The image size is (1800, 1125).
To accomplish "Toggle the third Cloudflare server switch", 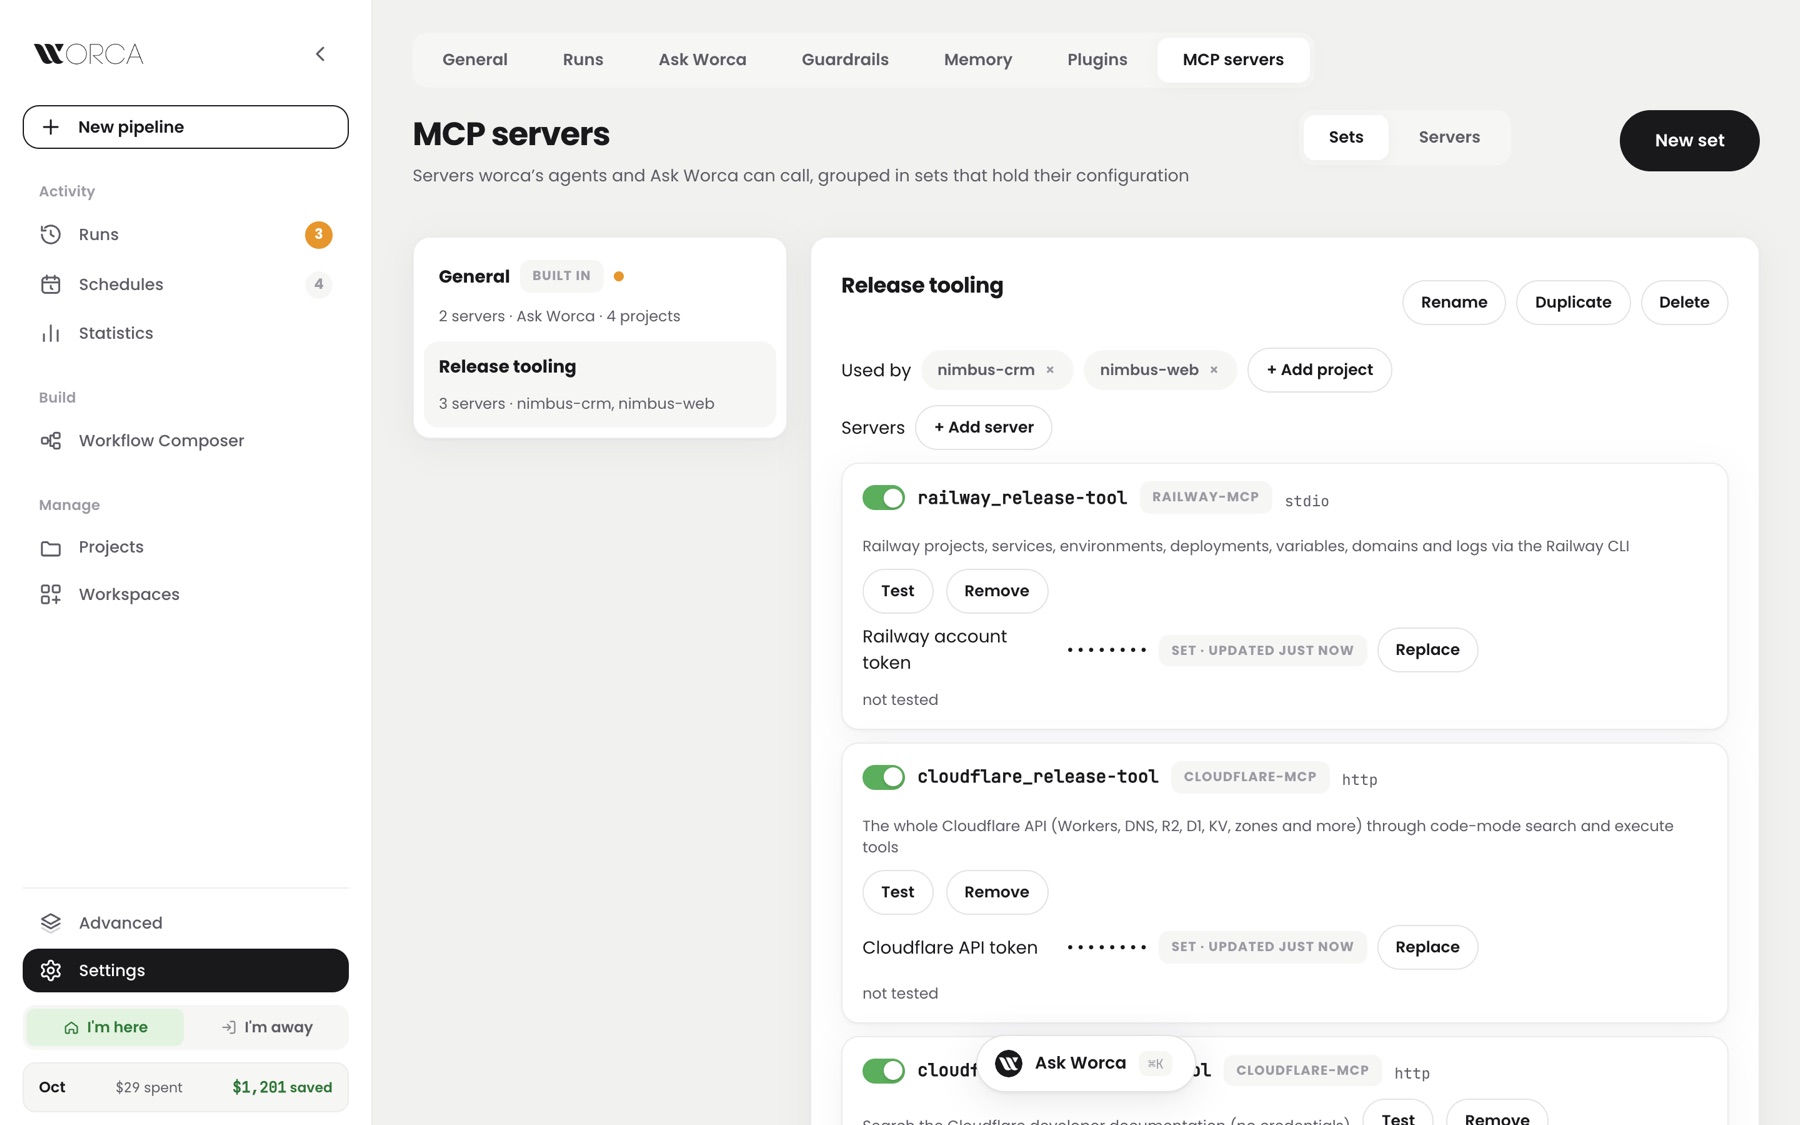I will coord(883,1070).
